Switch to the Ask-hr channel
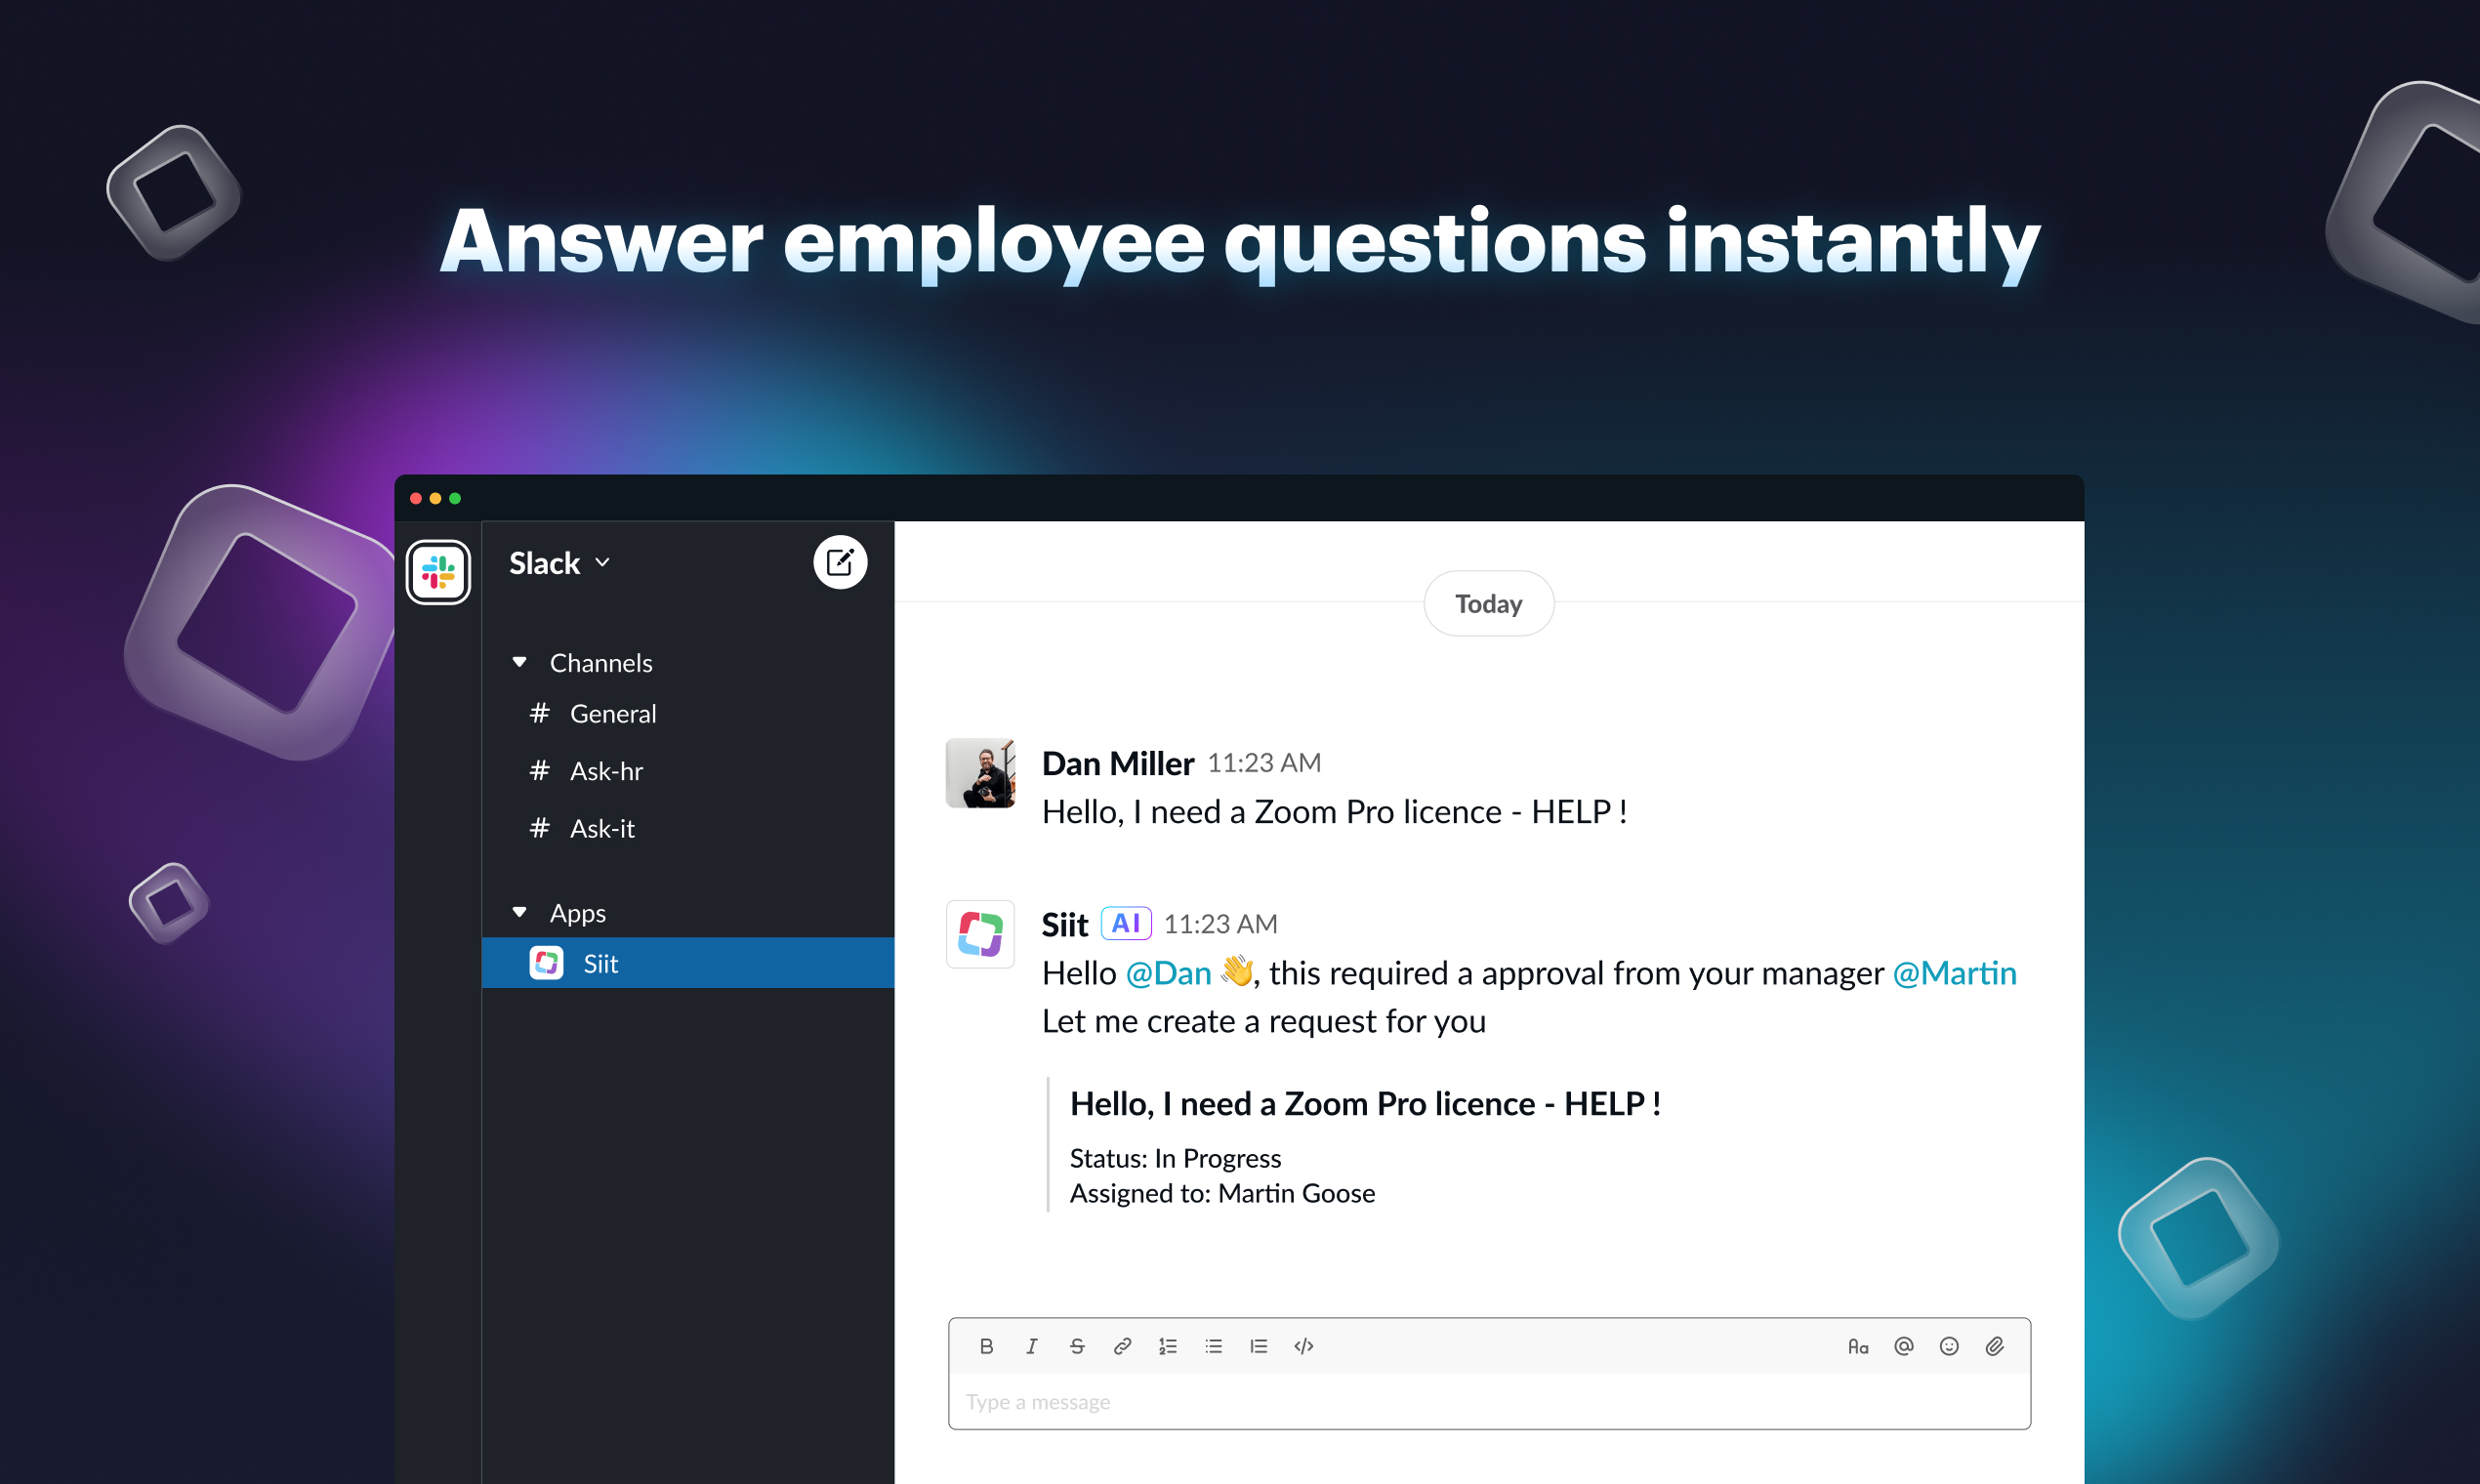 pos(606,770)
